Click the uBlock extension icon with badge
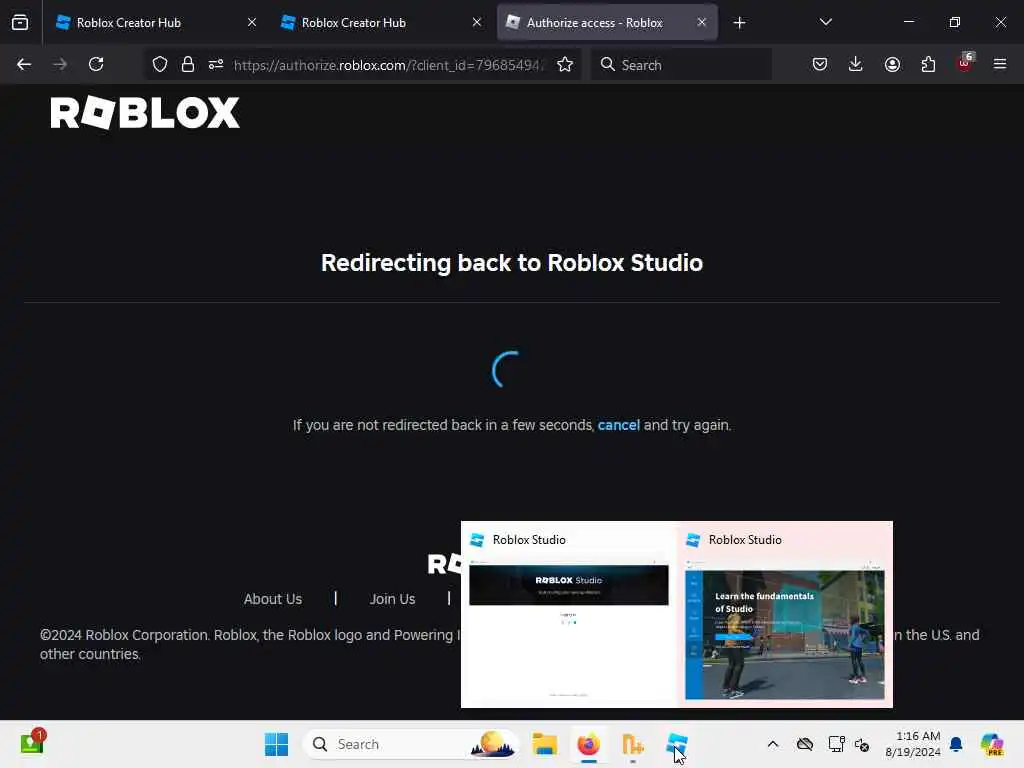Screen dimensions: 1024x768 pyautogui.click(x=965, y=63)
